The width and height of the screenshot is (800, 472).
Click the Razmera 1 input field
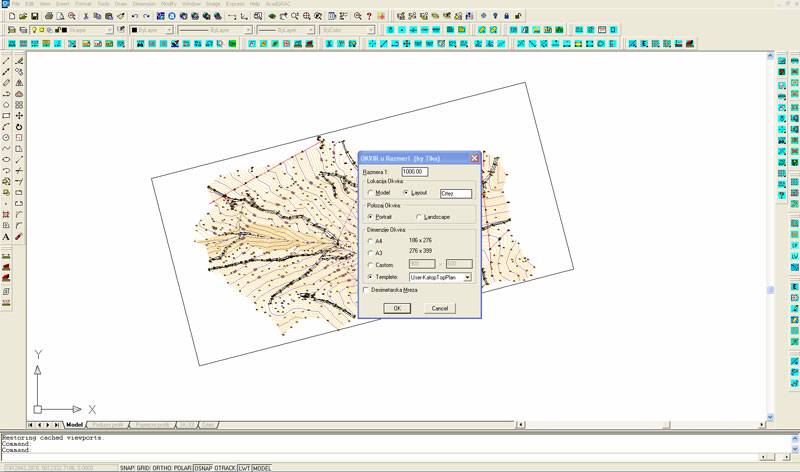[414, 171]
